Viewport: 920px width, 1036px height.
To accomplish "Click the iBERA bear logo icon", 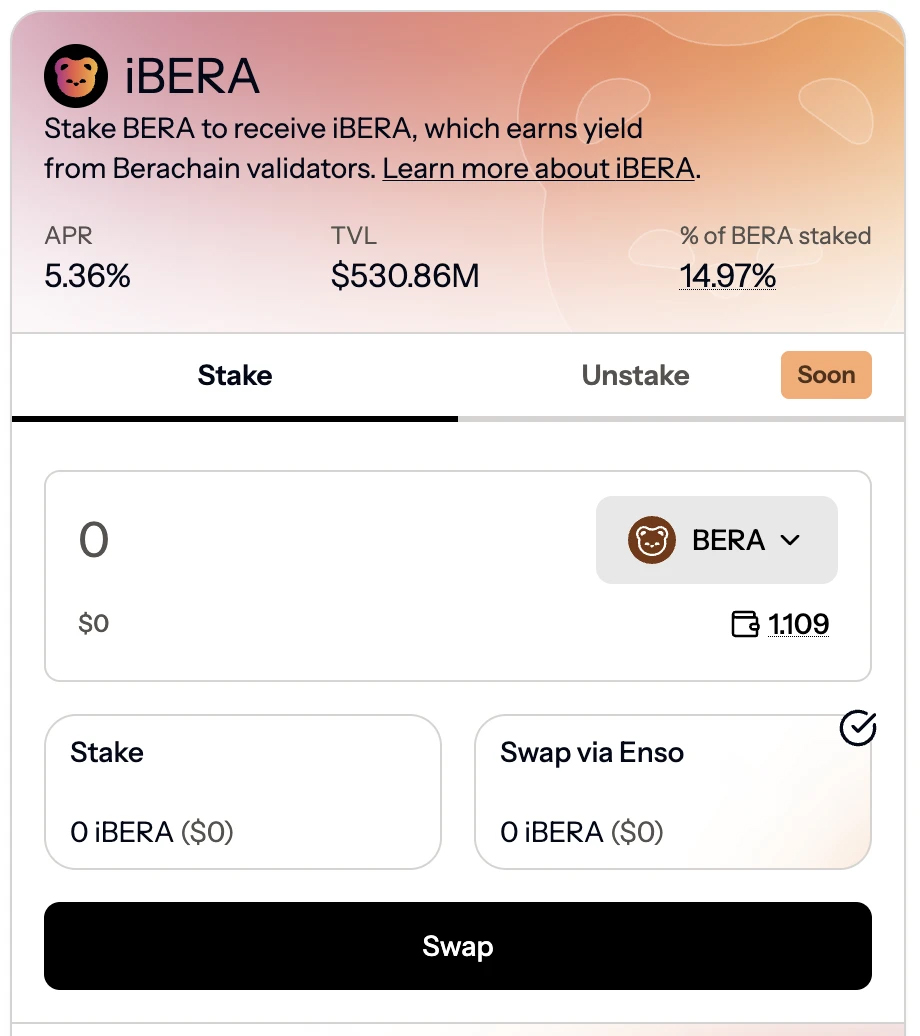I will coord(75,77).
